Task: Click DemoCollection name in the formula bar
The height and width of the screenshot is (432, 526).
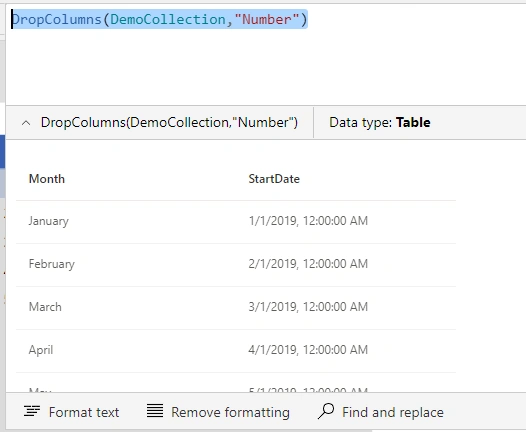Action: pyautogui.click(x=168, y=19)
